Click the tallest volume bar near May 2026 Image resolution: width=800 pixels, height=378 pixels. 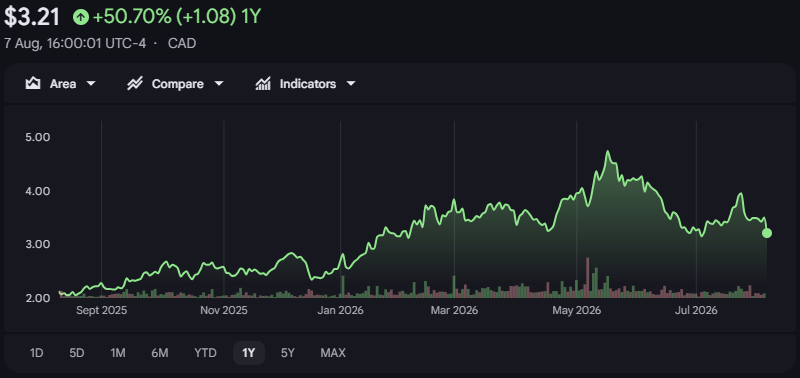click(x=588, y=278)
